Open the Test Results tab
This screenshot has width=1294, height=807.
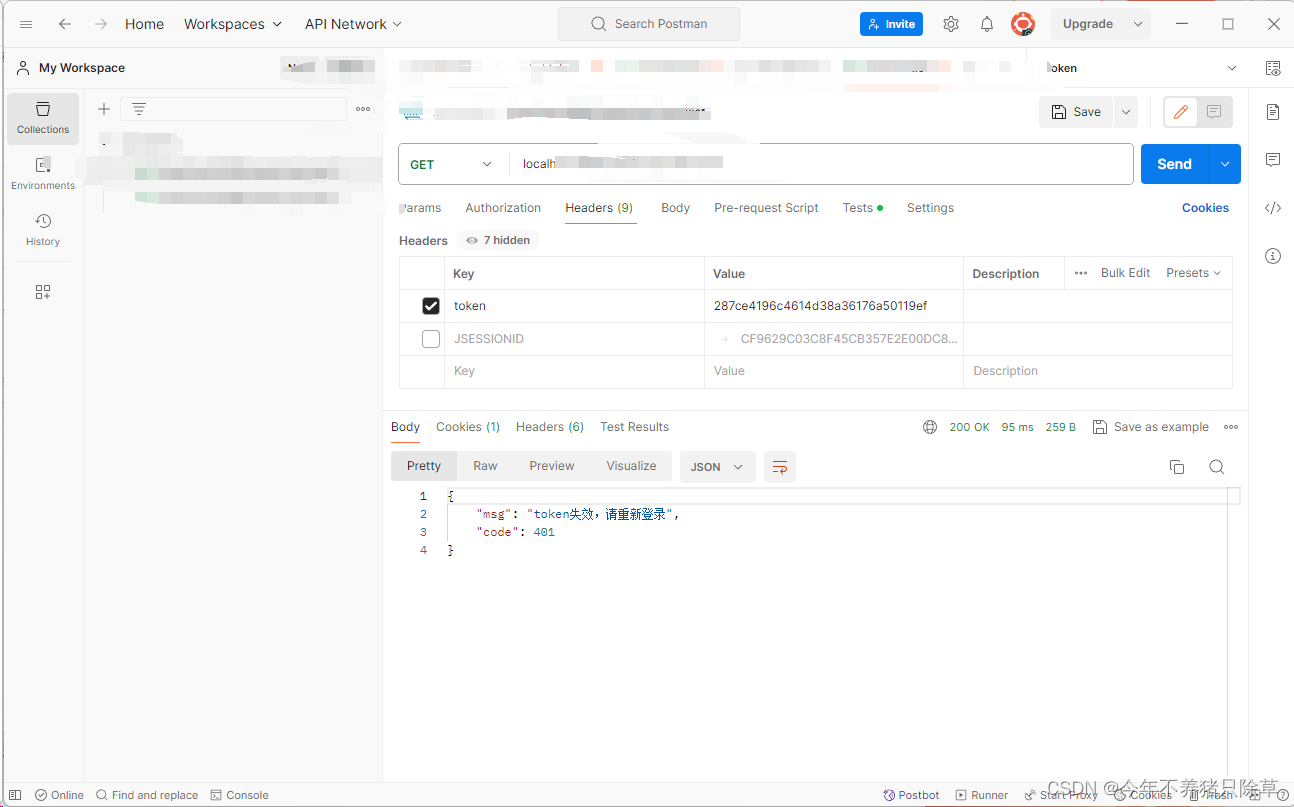tap(634, 427)
